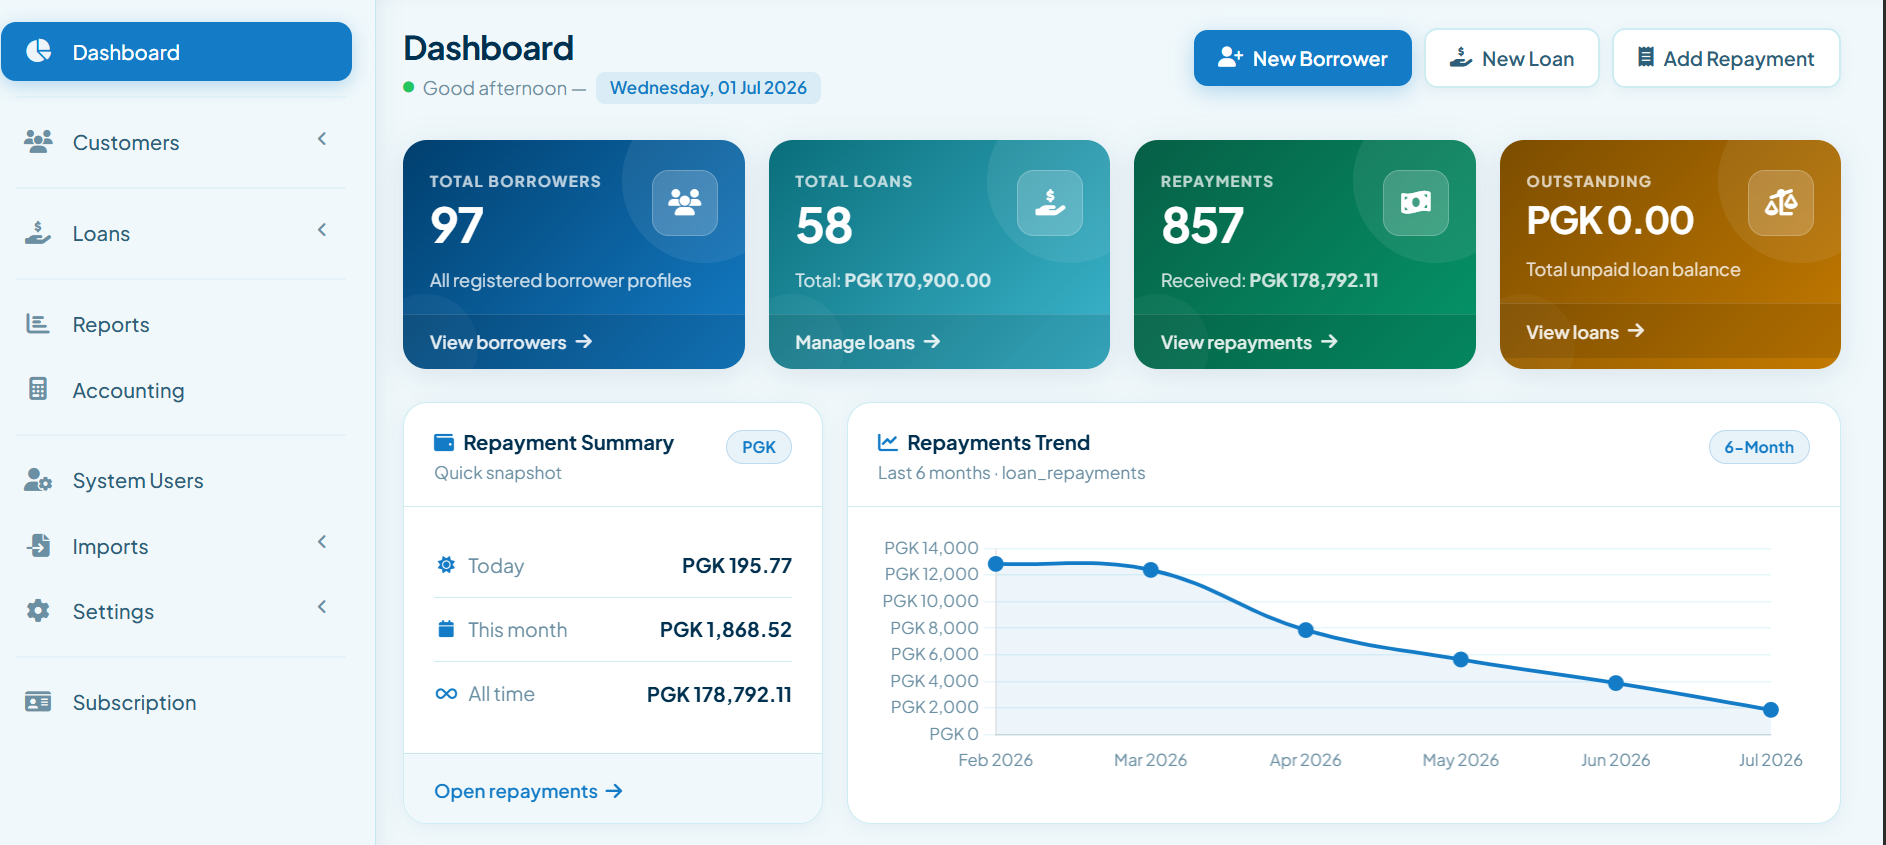Click the Settings gear icon in sidebar

click(38, 611)
